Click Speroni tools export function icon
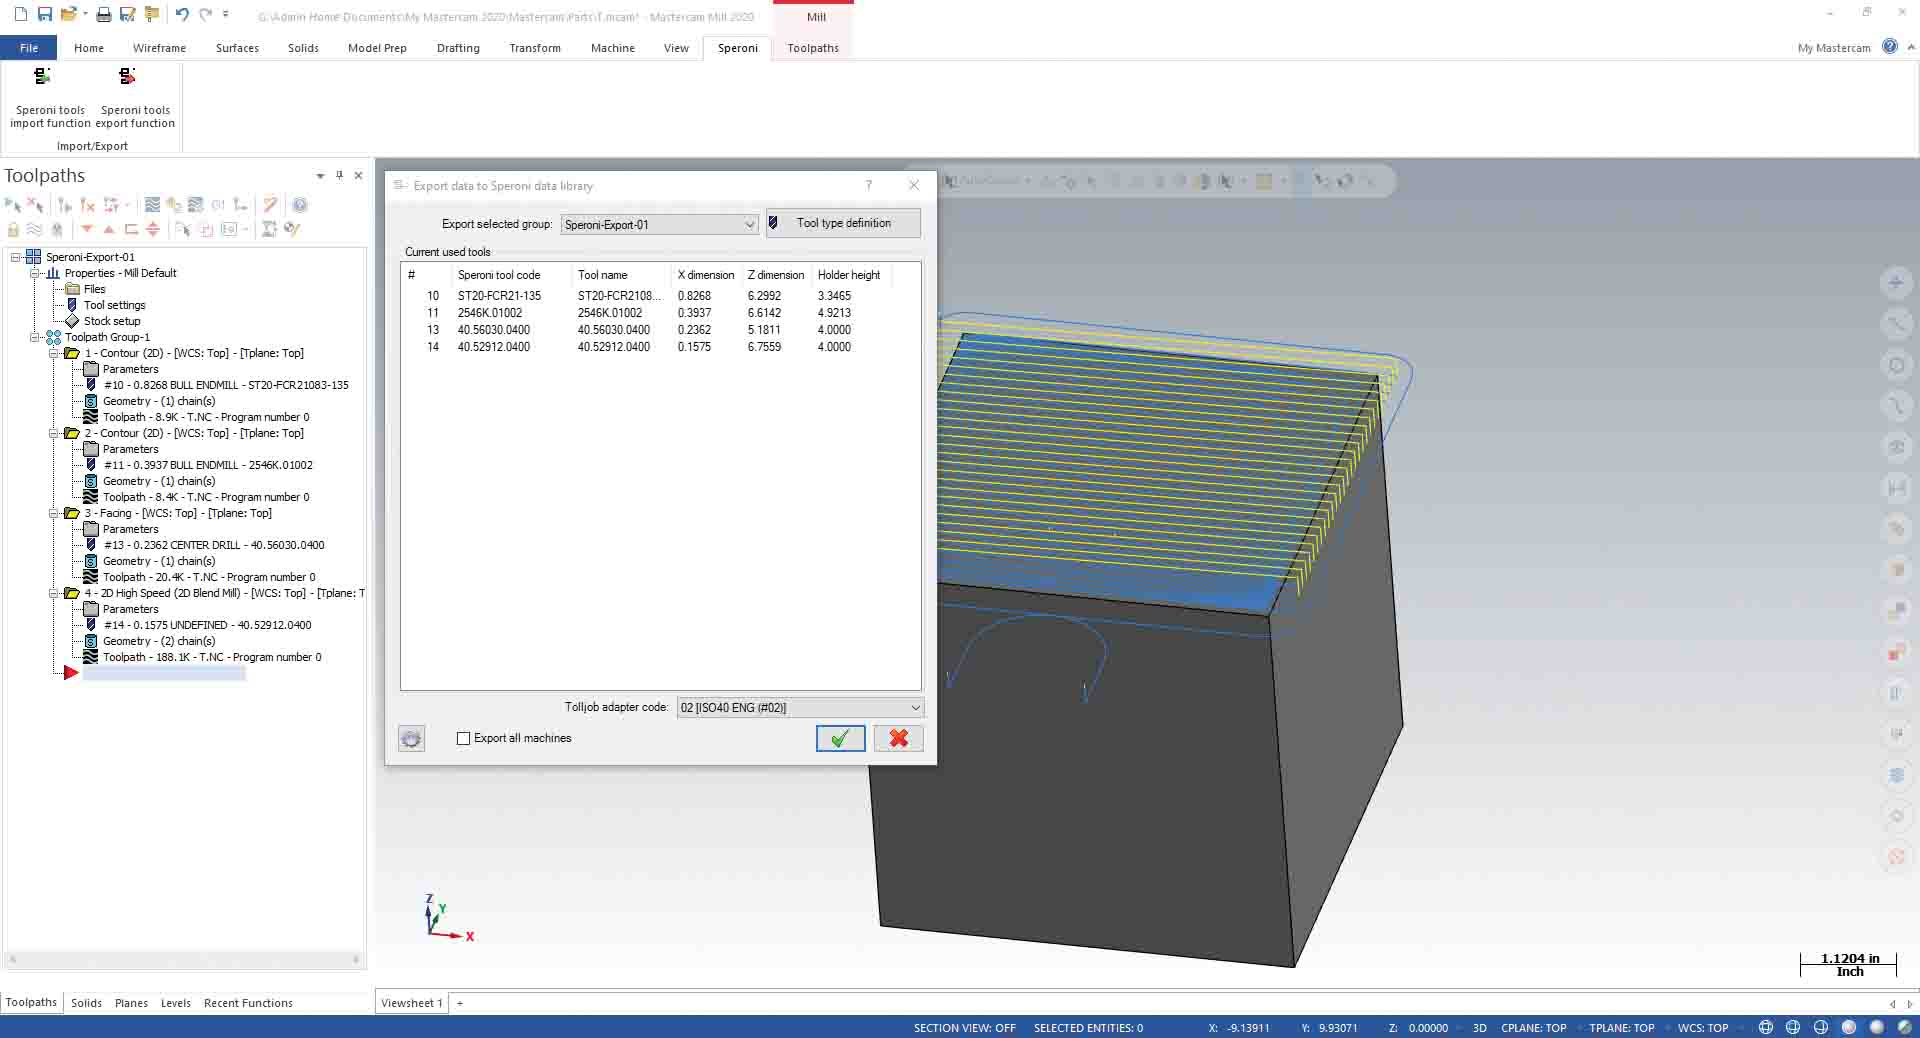 pos(127,77)
